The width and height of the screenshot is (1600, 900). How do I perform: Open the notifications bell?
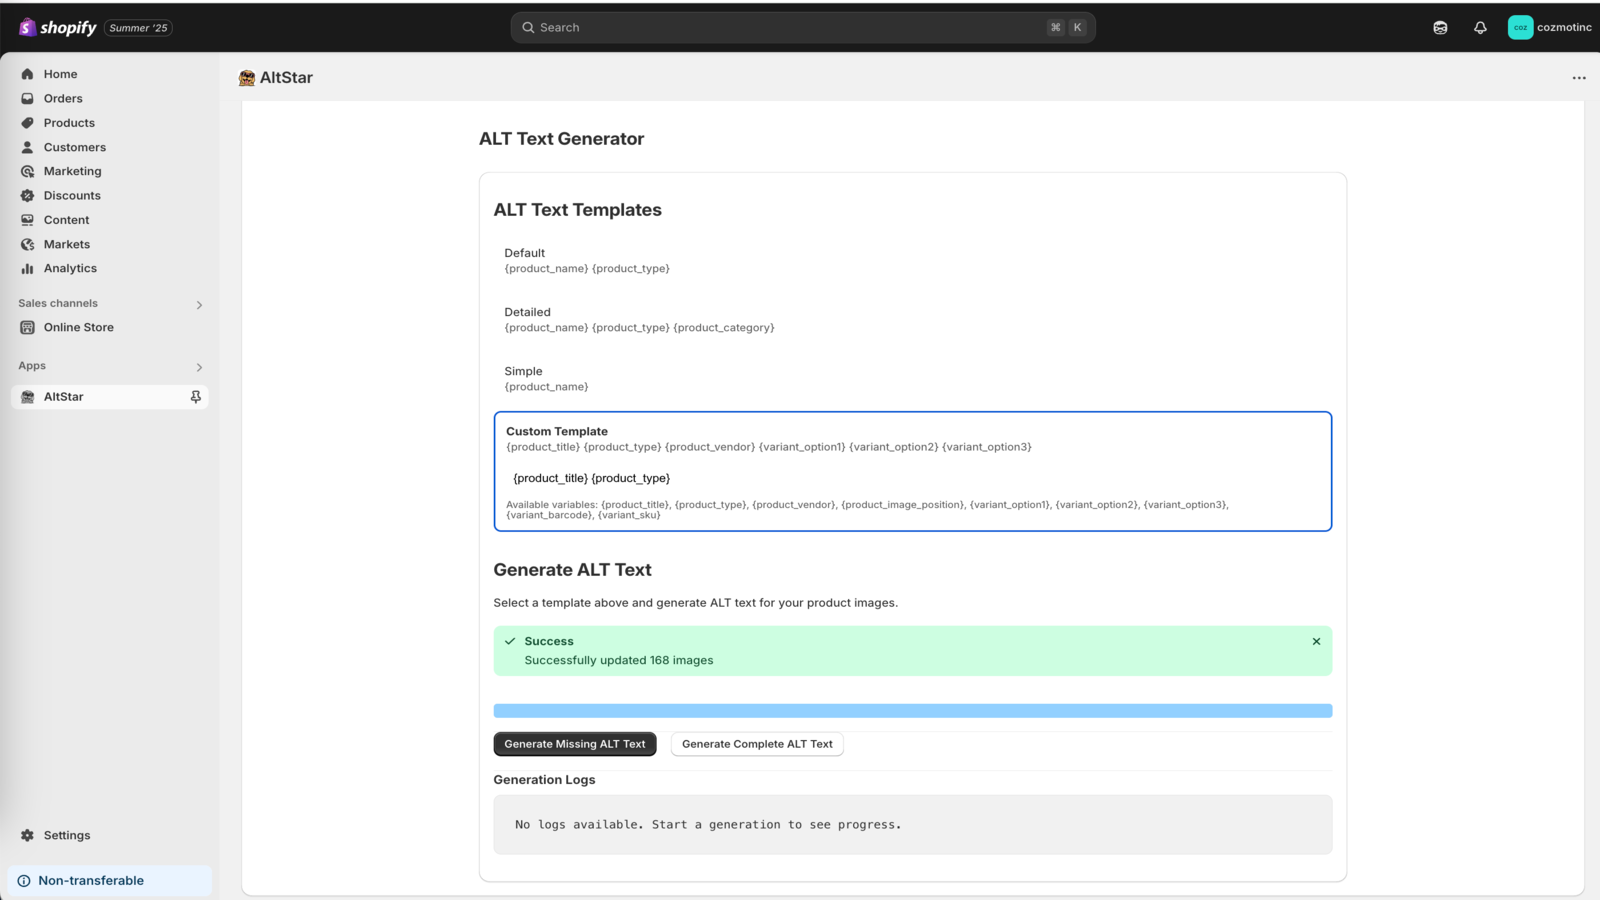tap(1480, 28)
